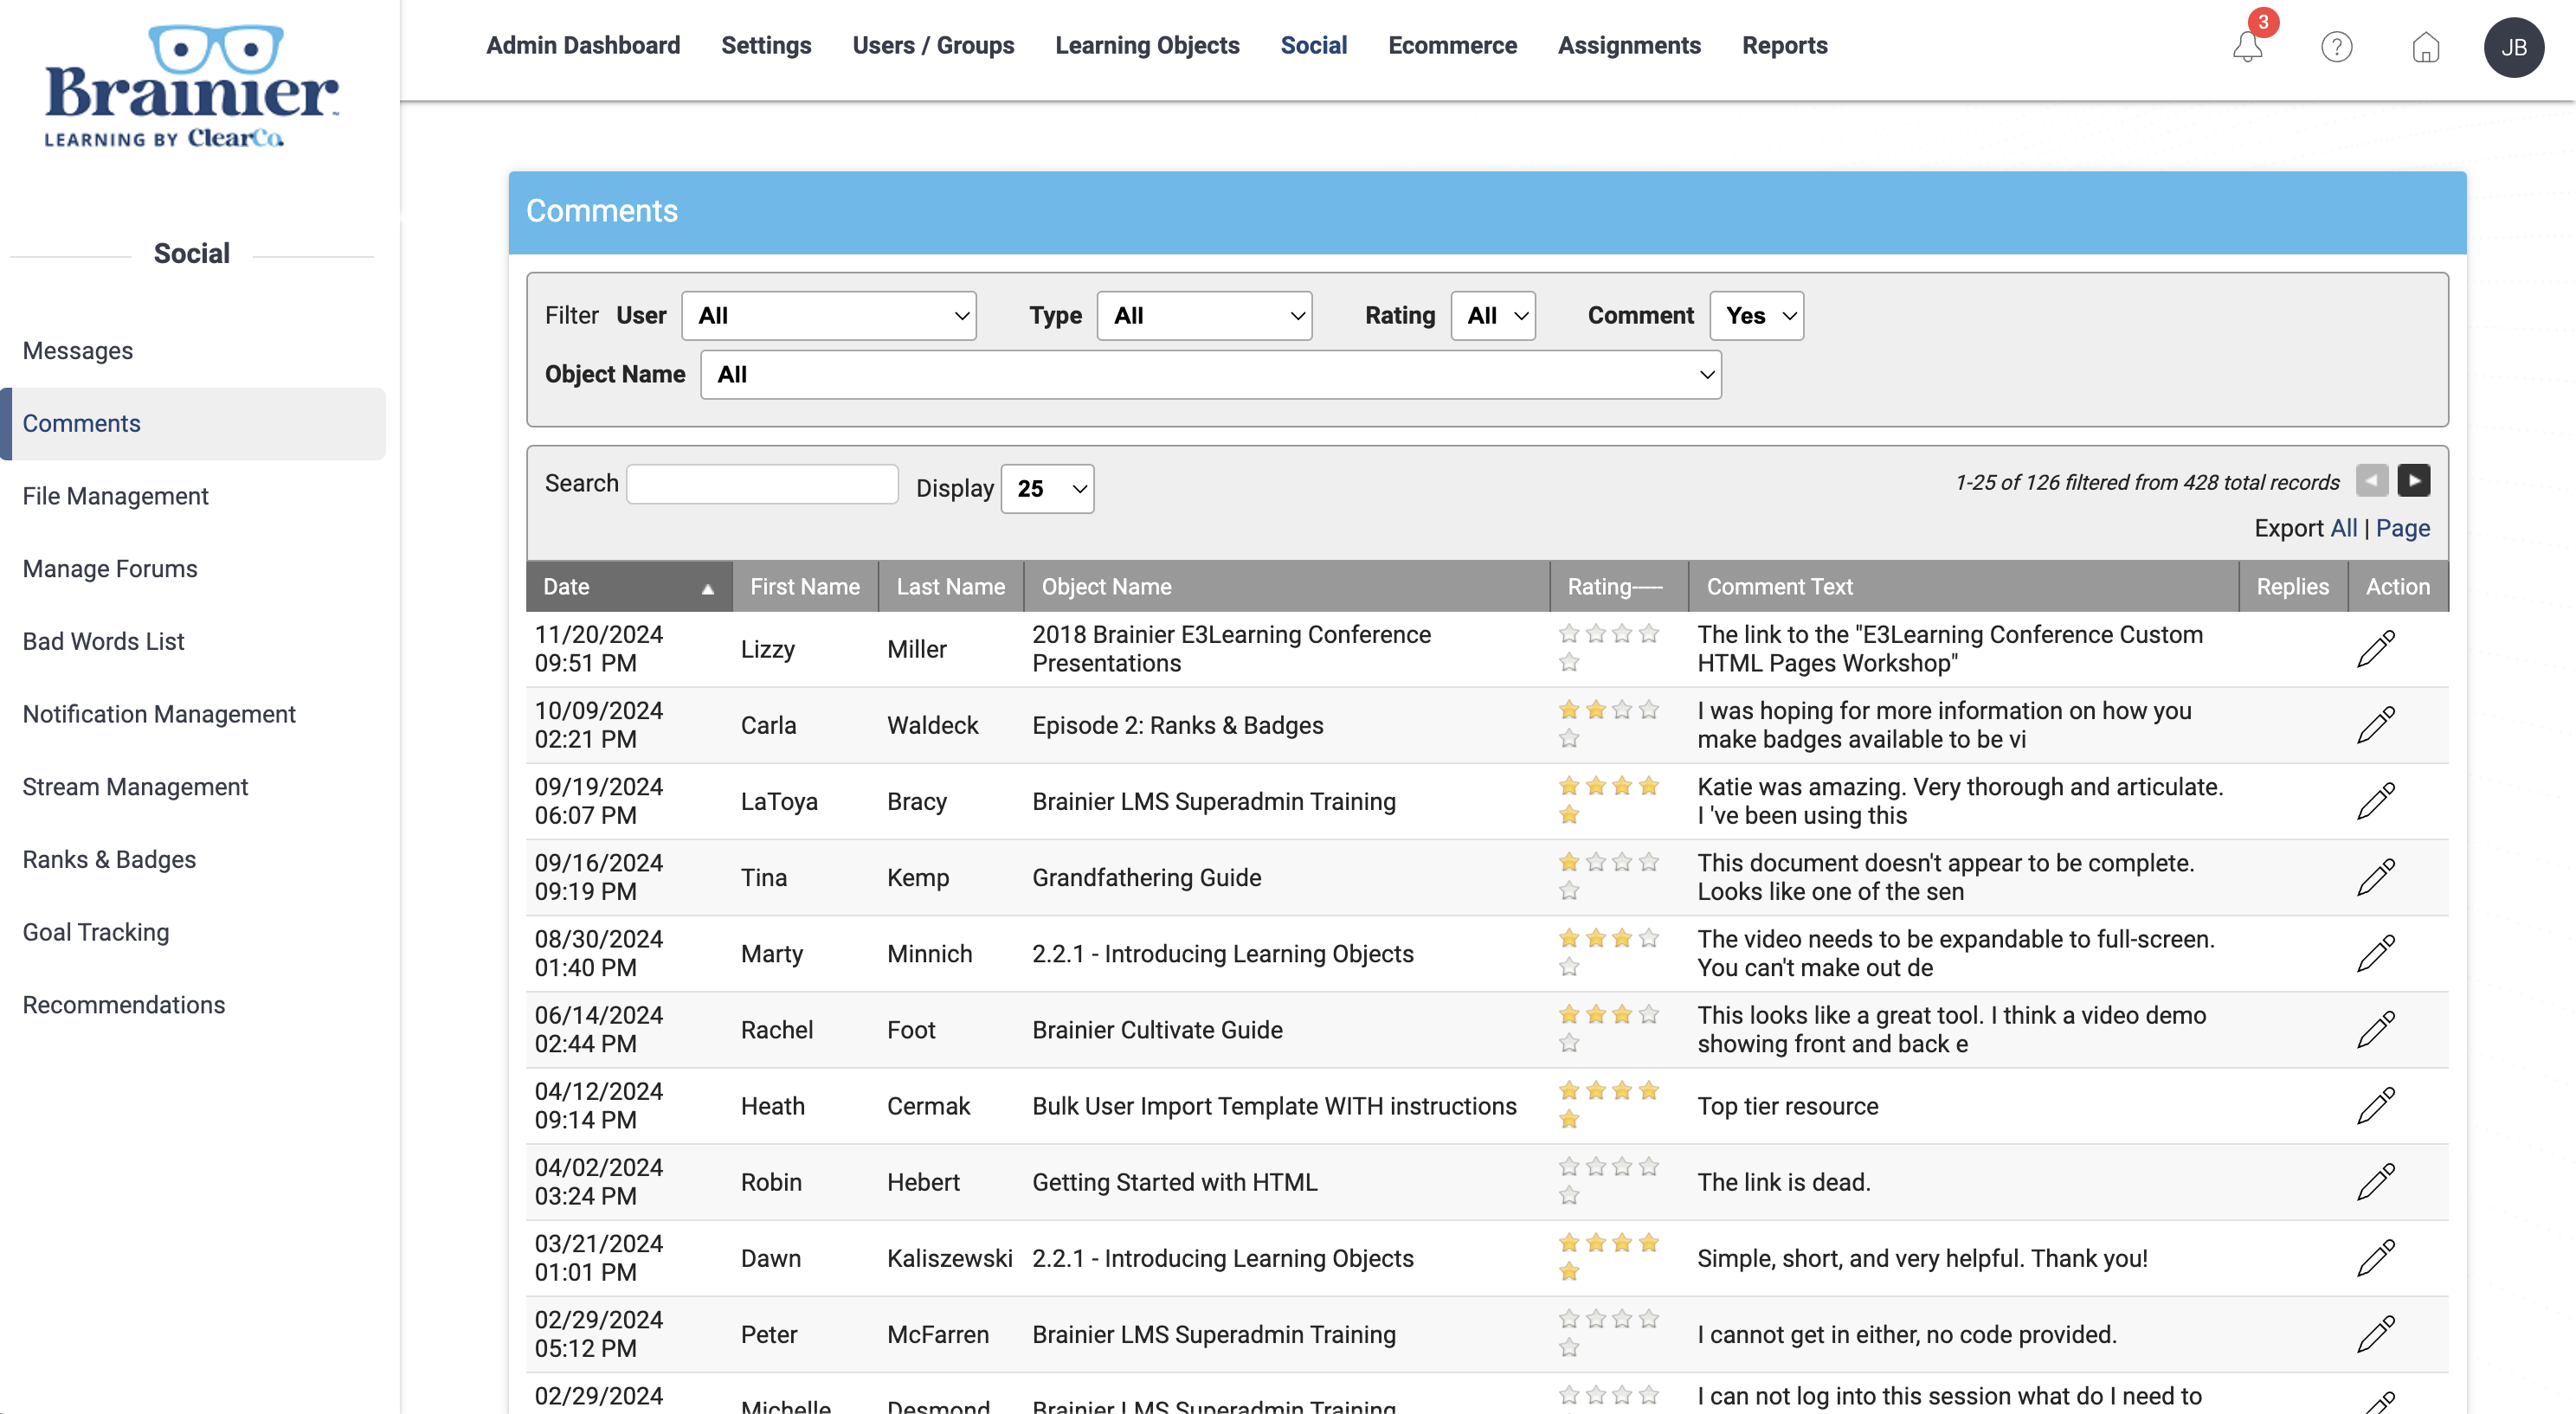Open the Assignments menu

[x=1629, y=46]
